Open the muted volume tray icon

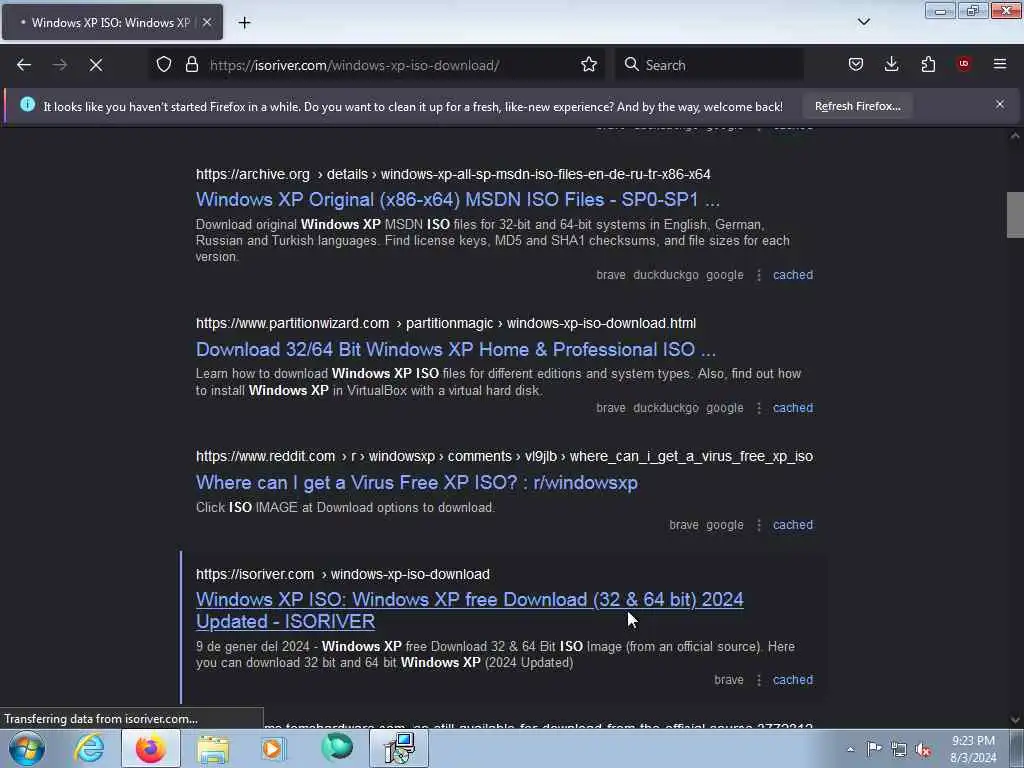point(923,750)
